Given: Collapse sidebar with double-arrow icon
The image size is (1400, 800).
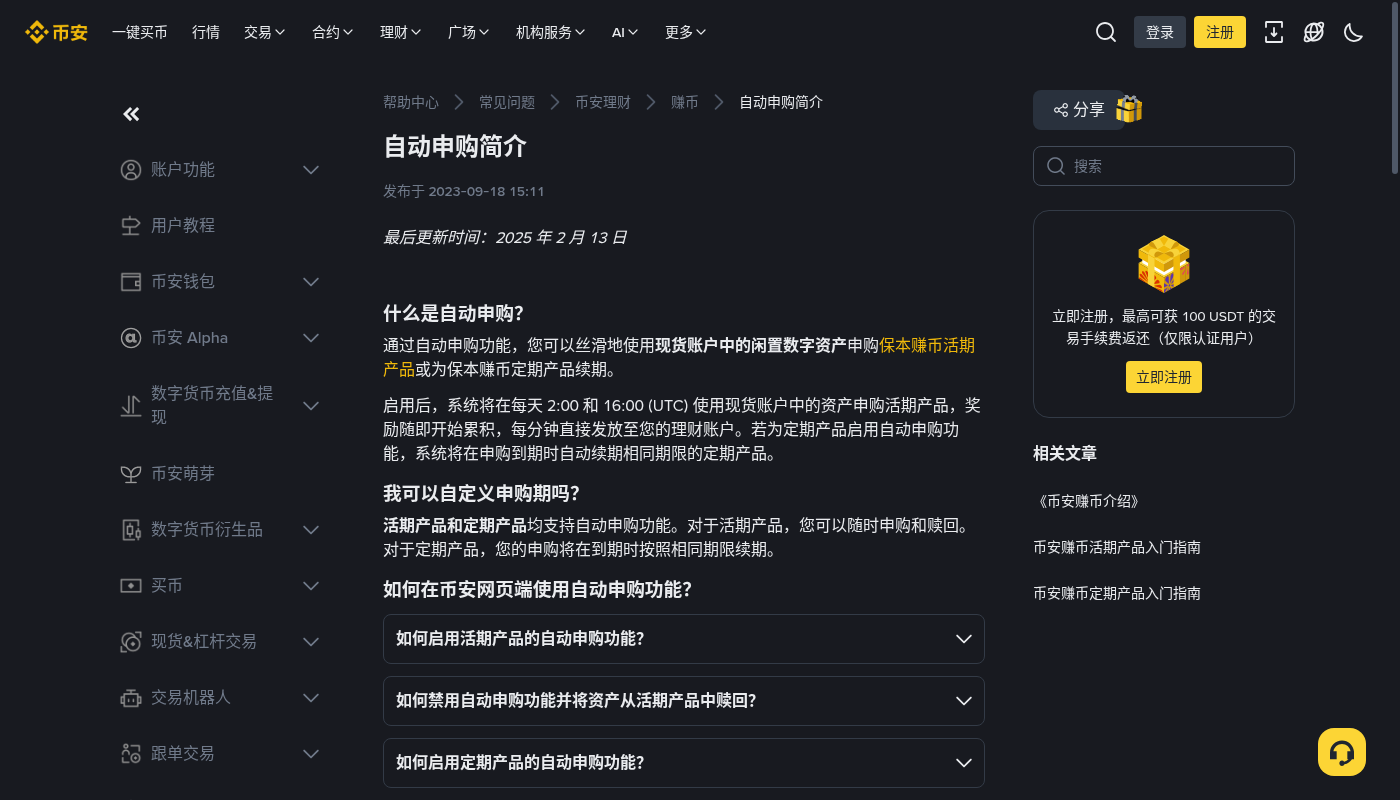Looking at the screenshot, I should pyautogui.click(x=131, y=114).
